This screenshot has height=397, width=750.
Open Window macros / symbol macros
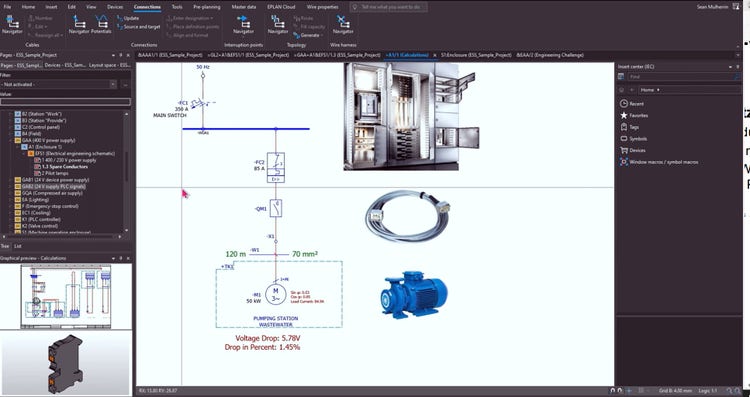click(659, 162)
